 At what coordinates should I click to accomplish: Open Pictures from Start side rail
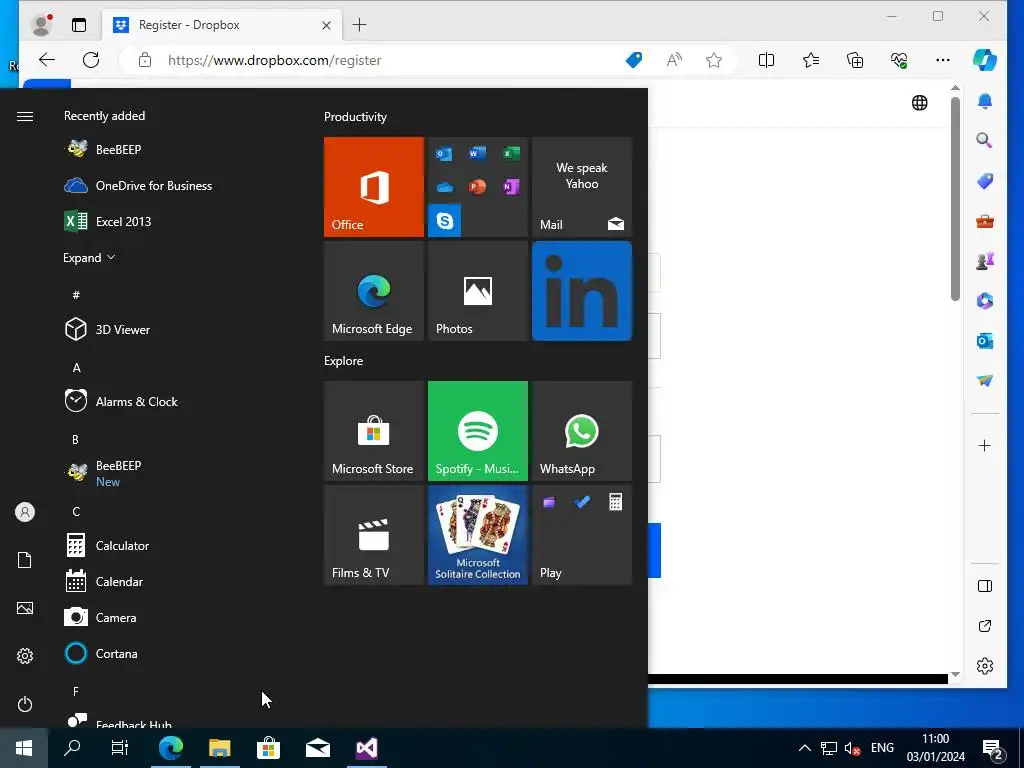[25, 608]
